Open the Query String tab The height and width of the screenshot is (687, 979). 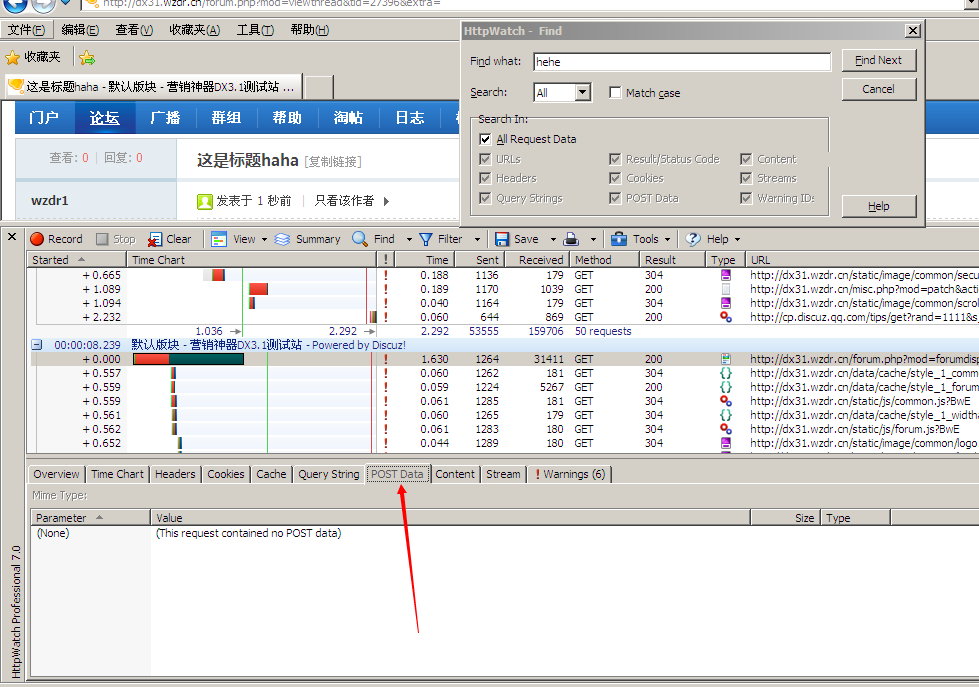click(x=328, y=474)
